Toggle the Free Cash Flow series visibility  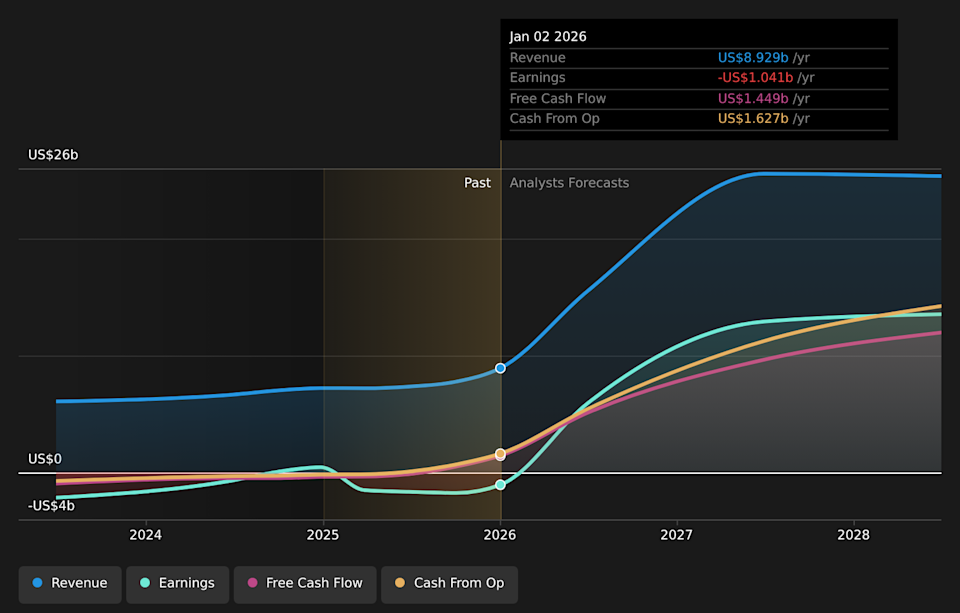coord(304,582)
